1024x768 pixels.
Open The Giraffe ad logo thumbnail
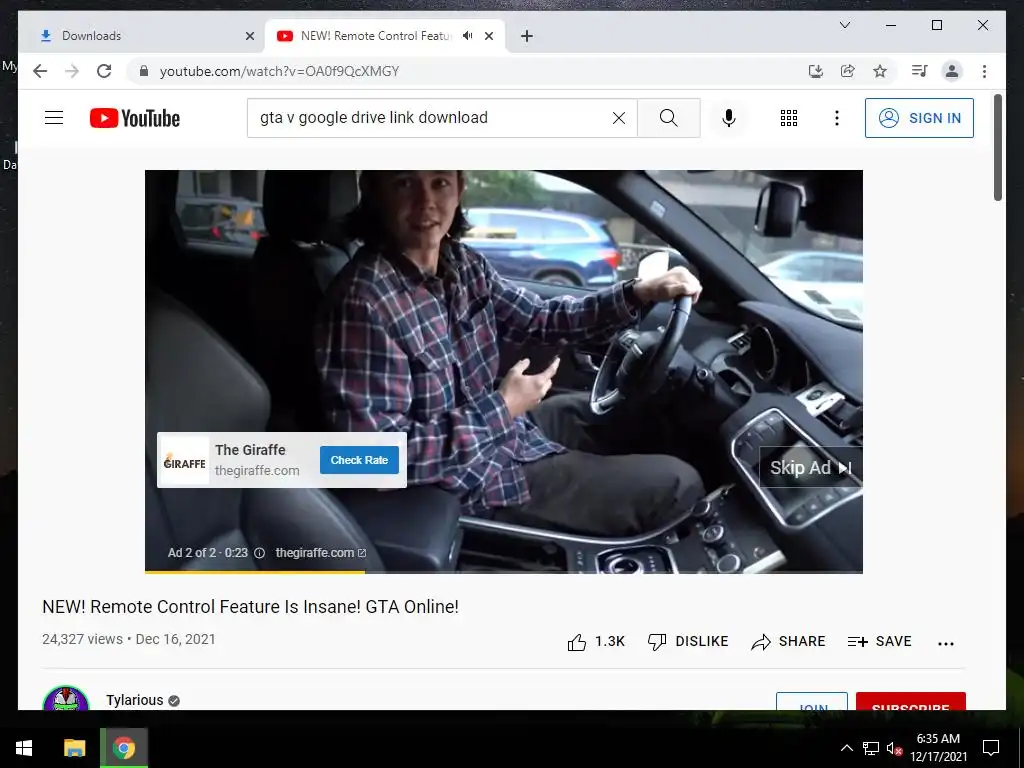184,460
